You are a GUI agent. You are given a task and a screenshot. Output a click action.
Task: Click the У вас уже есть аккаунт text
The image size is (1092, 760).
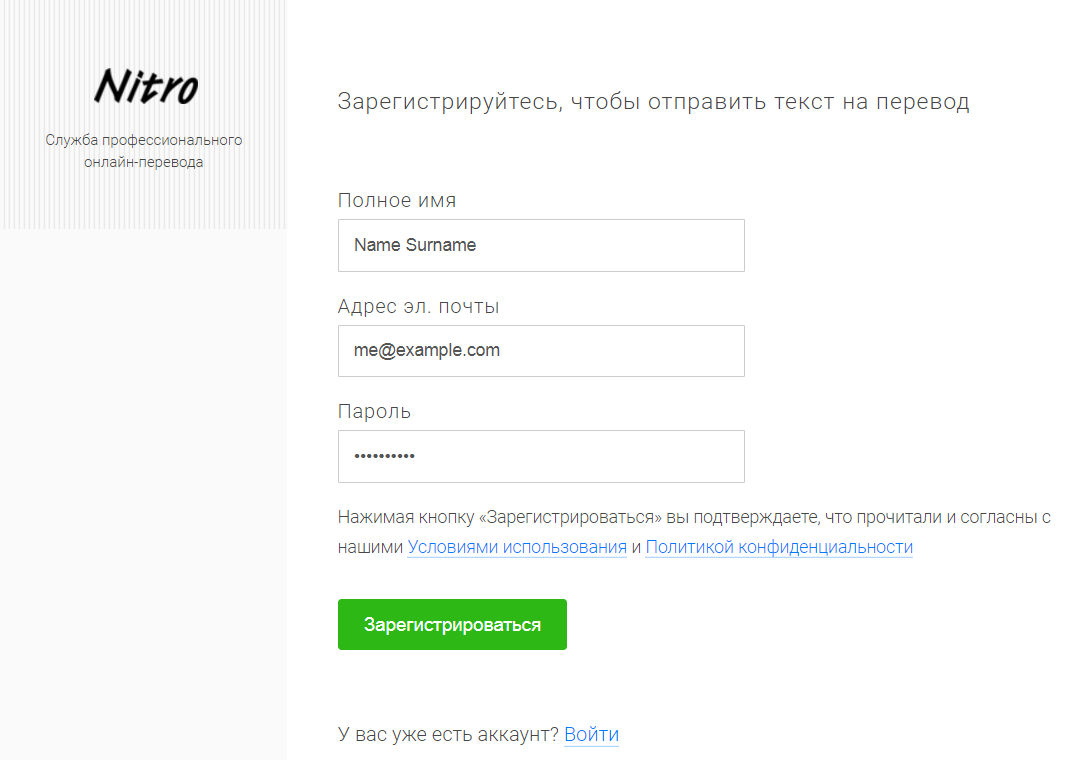coord(448,734)
